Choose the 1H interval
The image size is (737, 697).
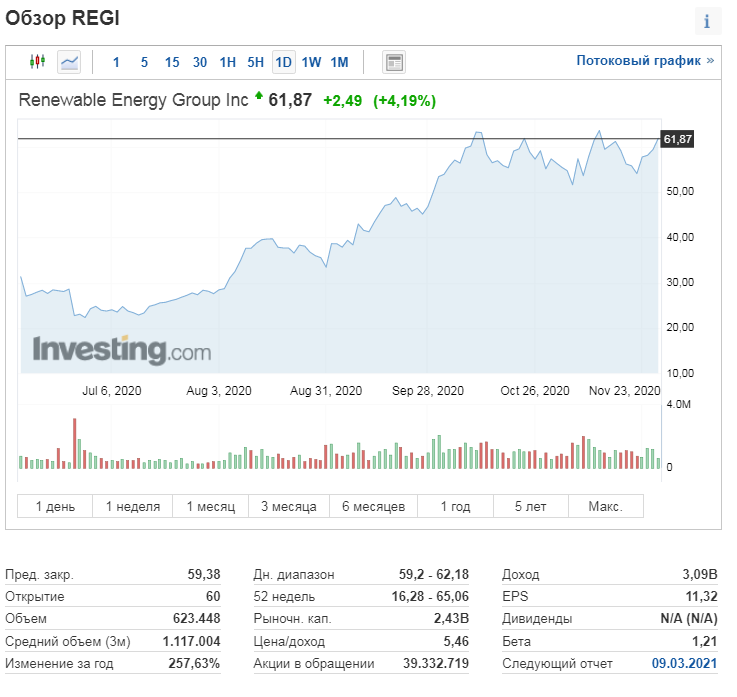[227, 62]
